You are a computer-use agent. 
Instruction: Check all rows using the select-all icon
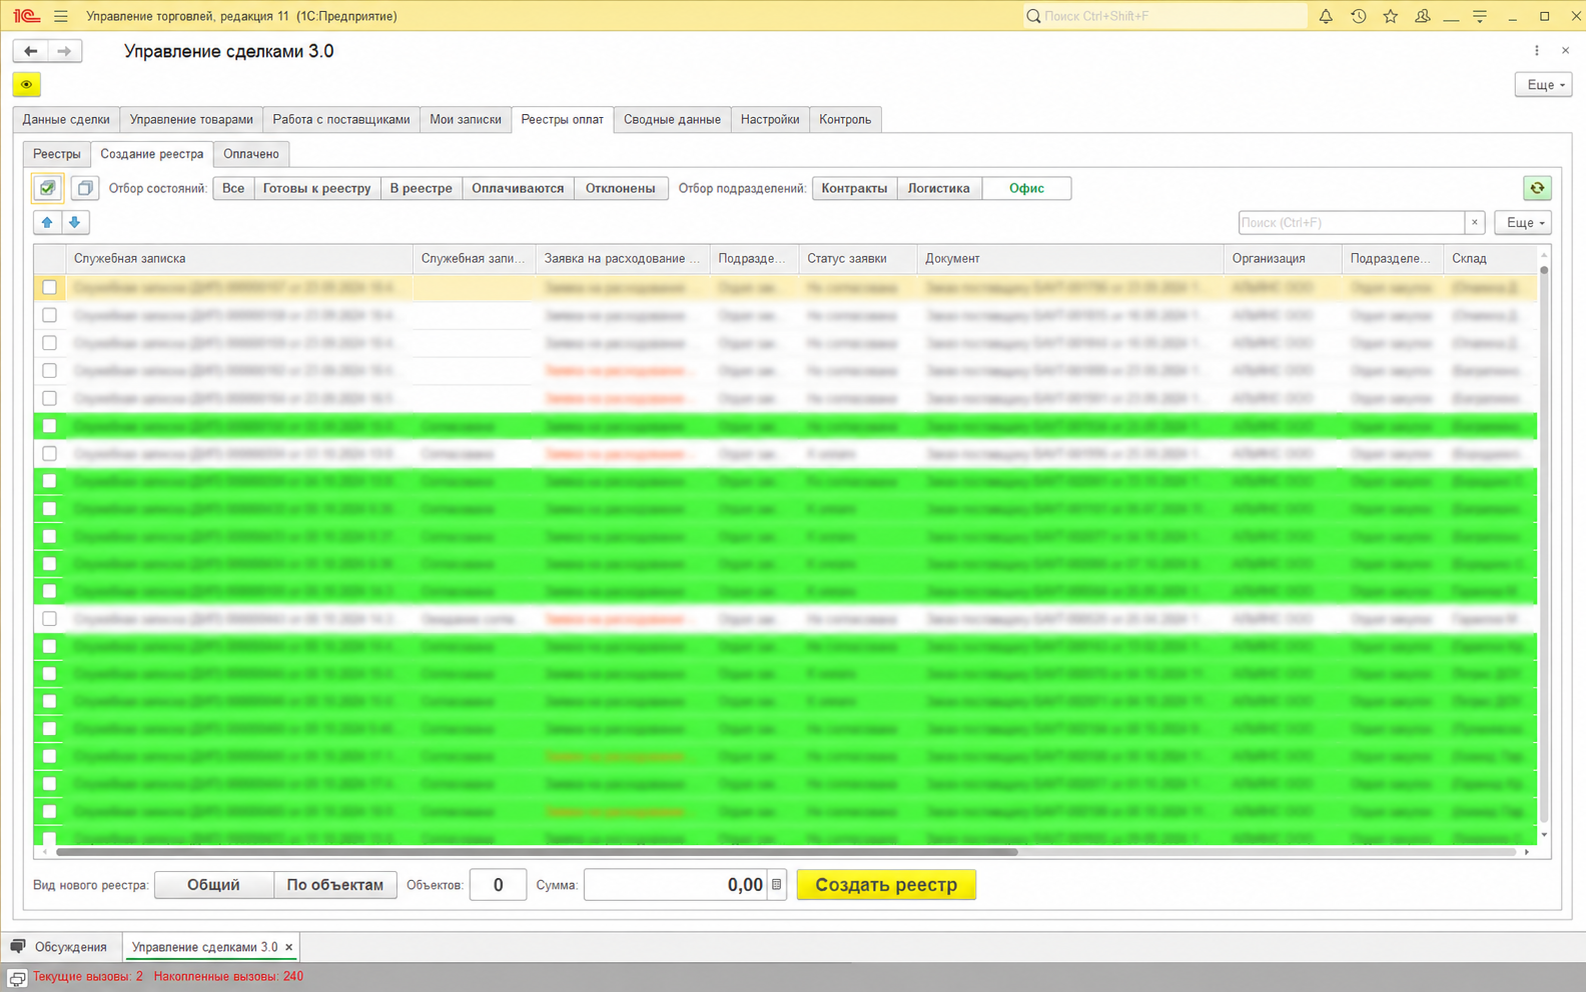point(47,188)
